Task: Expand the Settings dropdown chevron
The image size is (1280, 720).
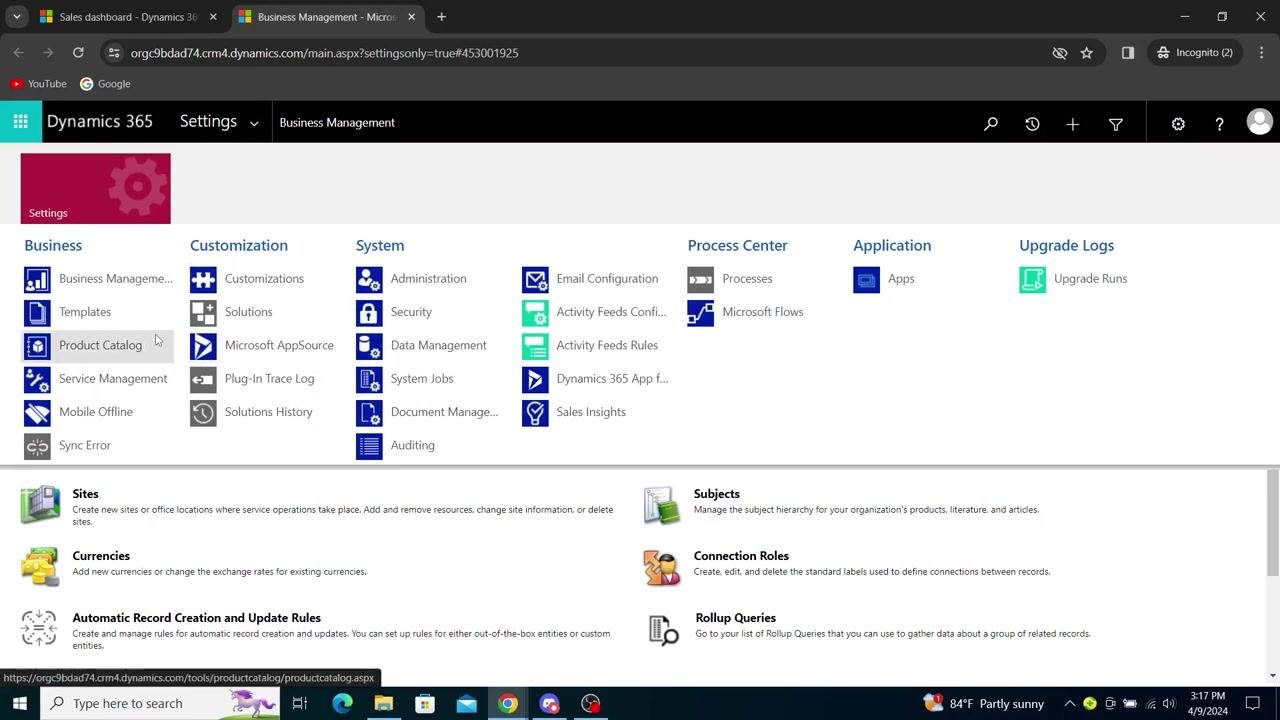Action: point(254,124)
